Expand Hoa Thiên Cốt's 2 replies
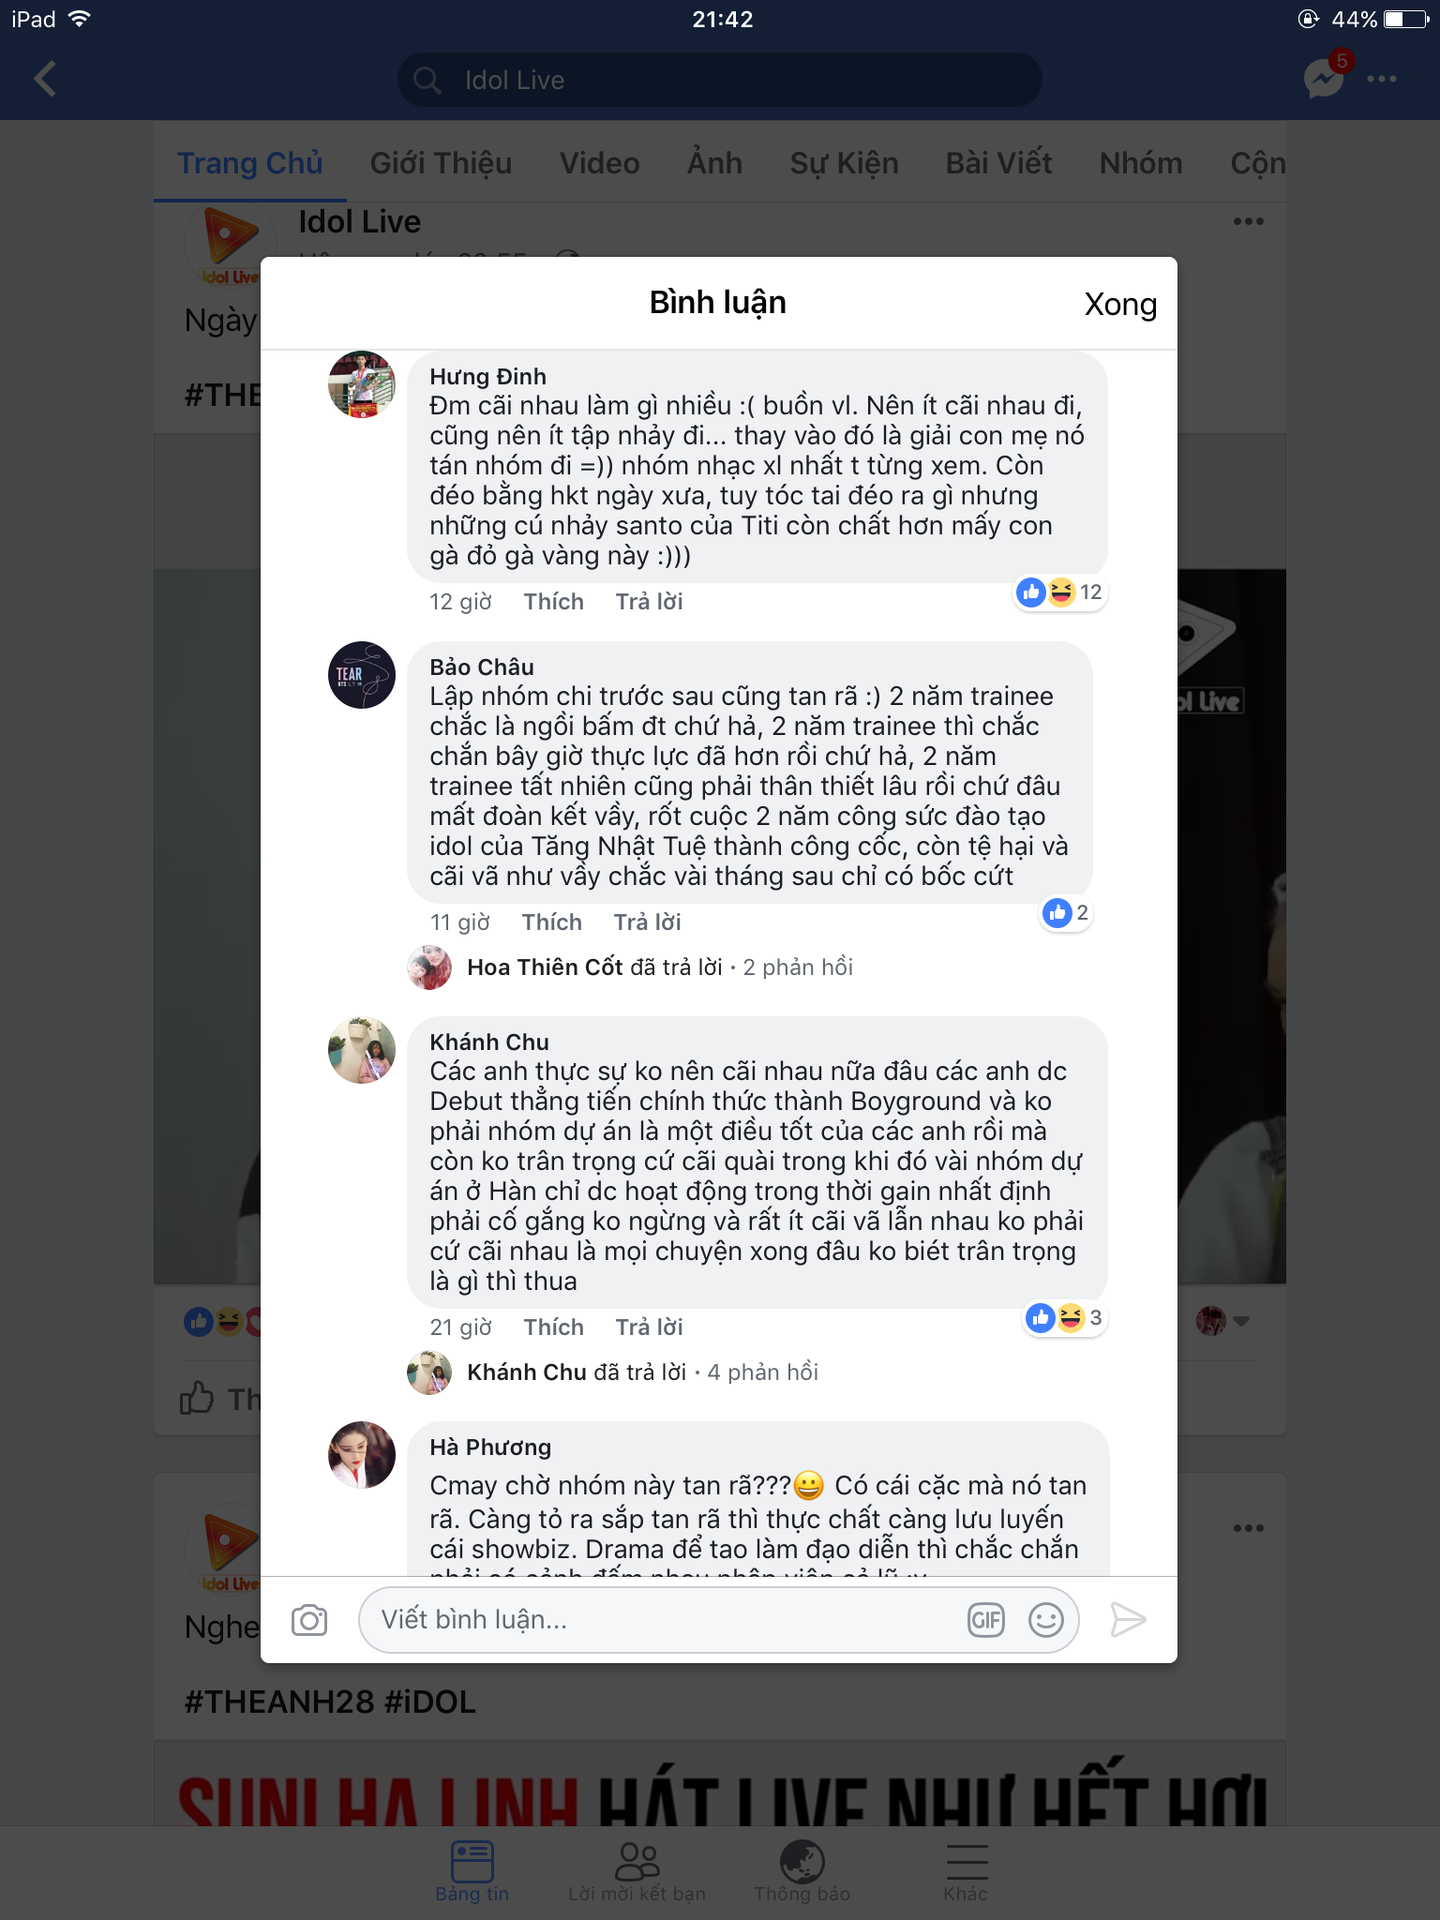 660,967
